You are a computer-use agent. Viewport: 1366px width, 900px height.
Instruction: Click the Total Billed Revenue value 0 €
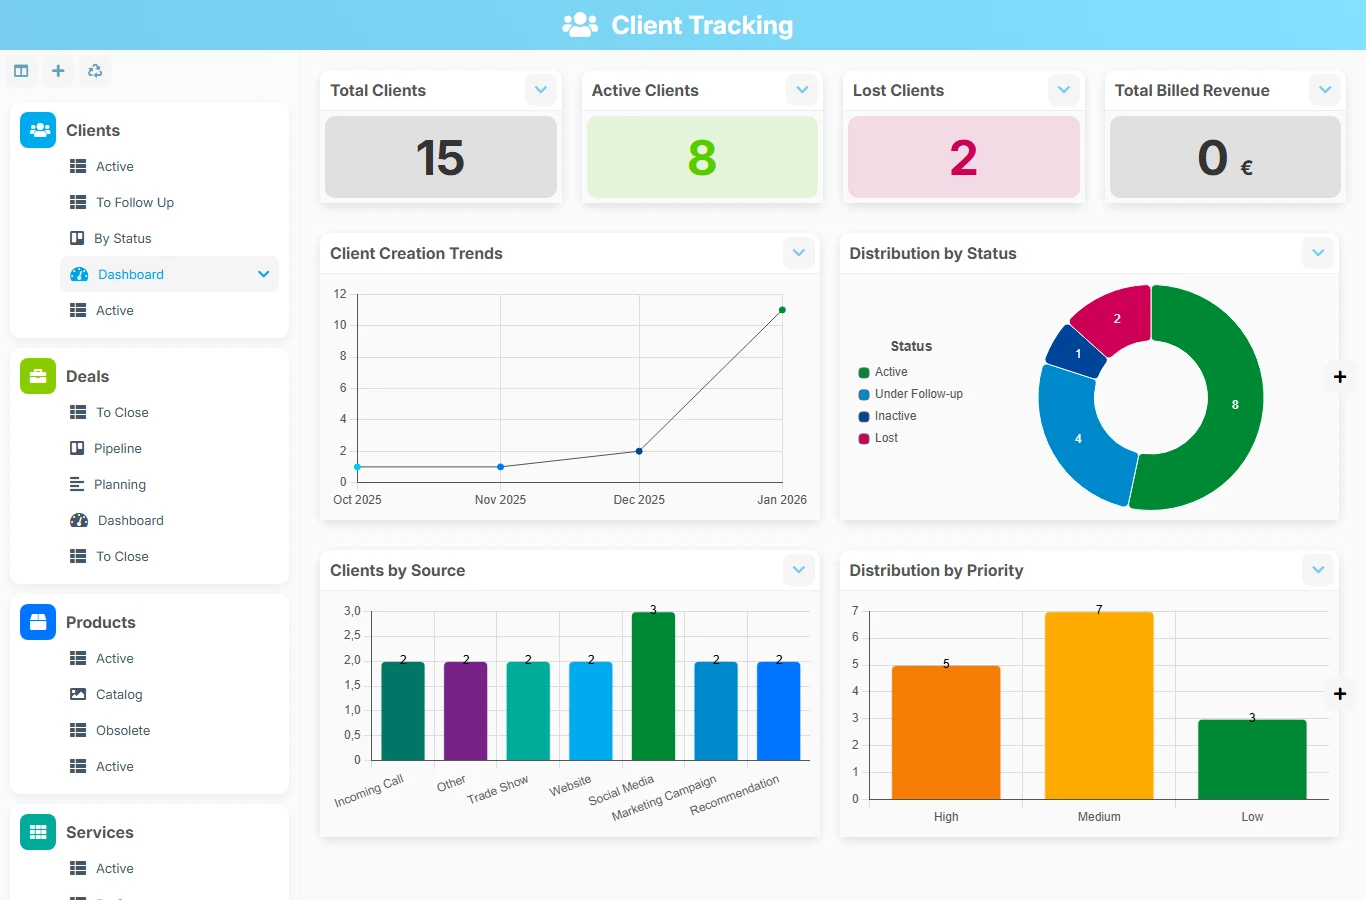pyautogui.click(x=1225, y=158)
